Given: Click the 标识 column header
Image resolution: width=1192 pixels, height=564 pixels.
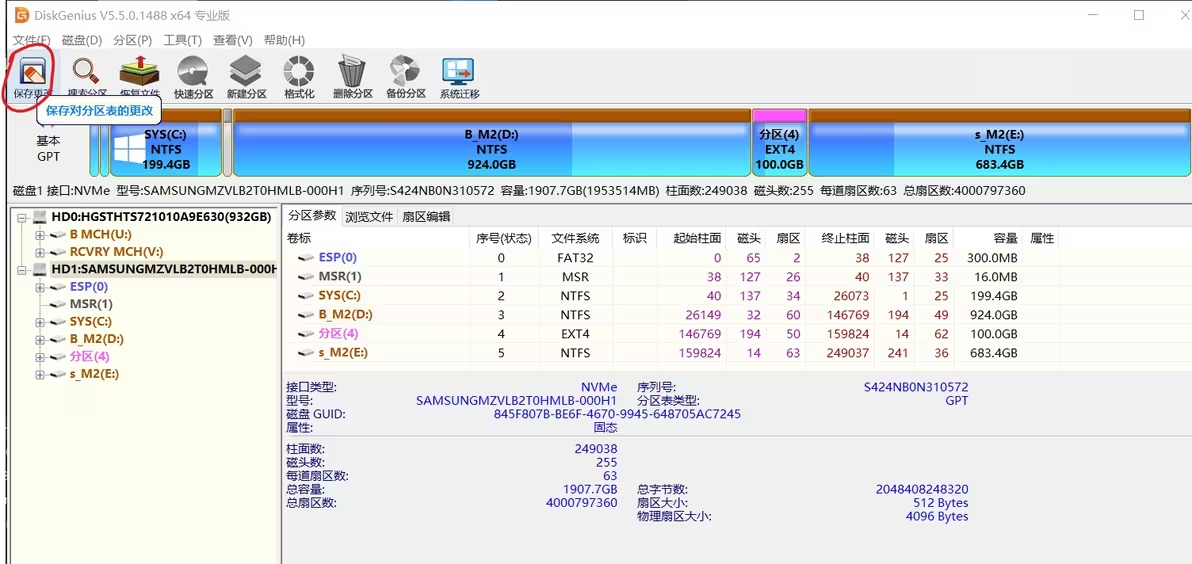Looking at the screenshot, I should click(x=634, y=238).
